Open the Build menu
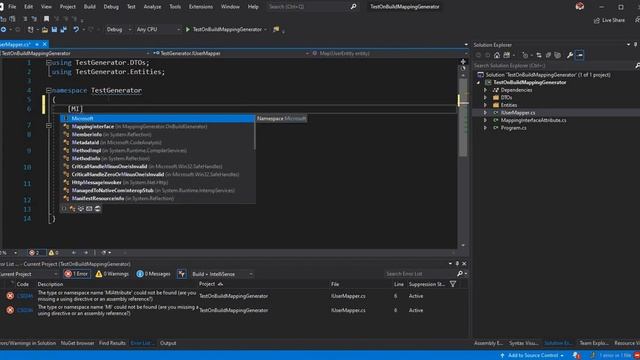640x360 pixels. pyautogui.click(x=89, y=7)
